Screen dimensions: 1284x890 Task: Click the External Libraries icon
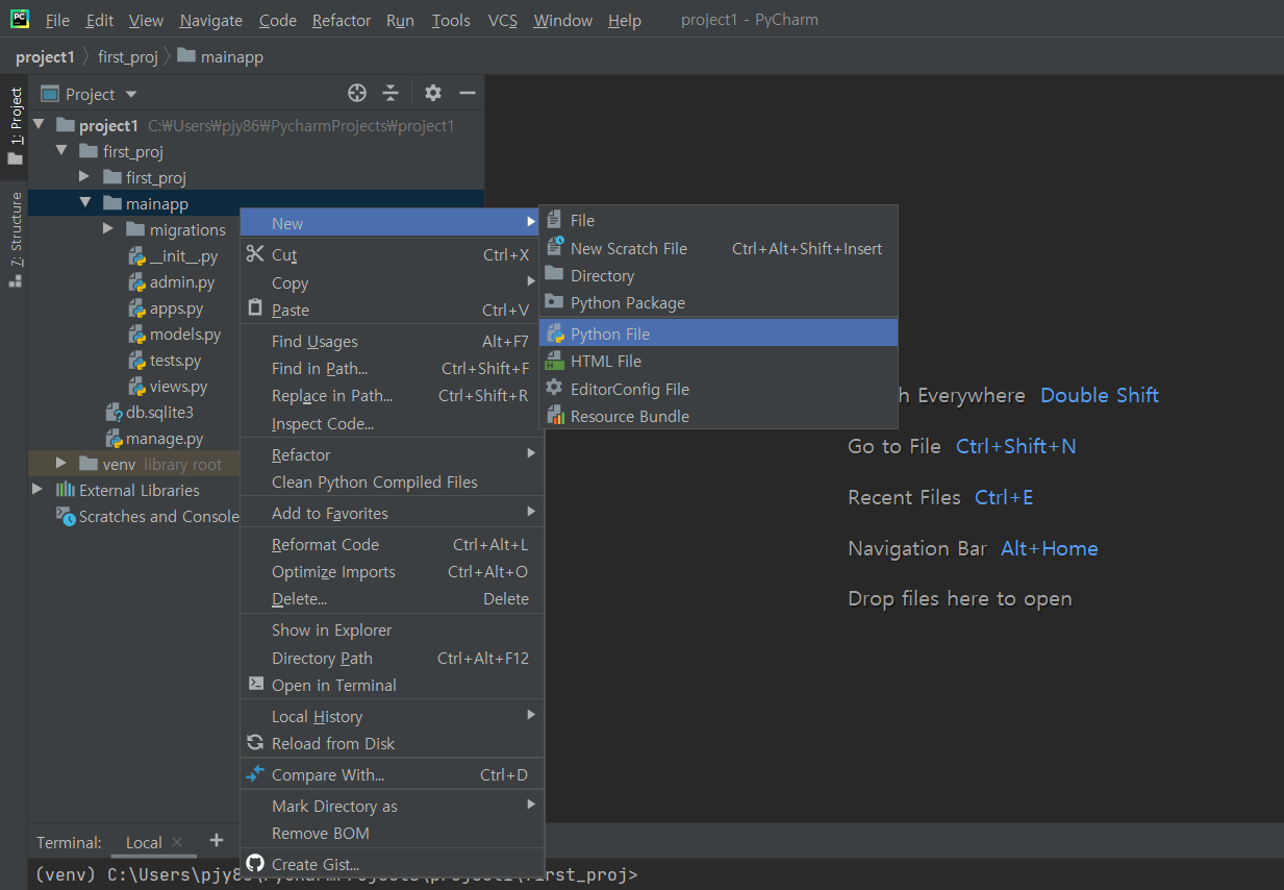pyautogui.click(x=65, y=489)
